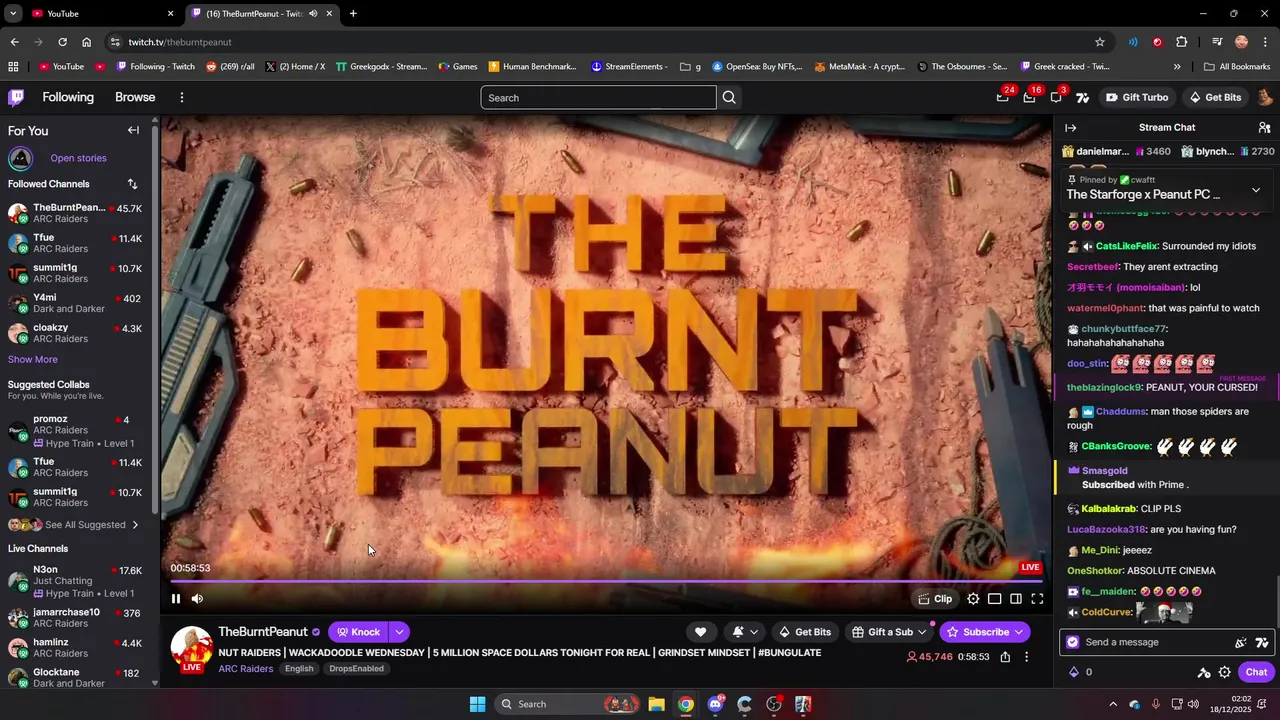Screen dimensions: 1280x720
Task: Toggle system volume icon in tray
Action: [1192, 704]
